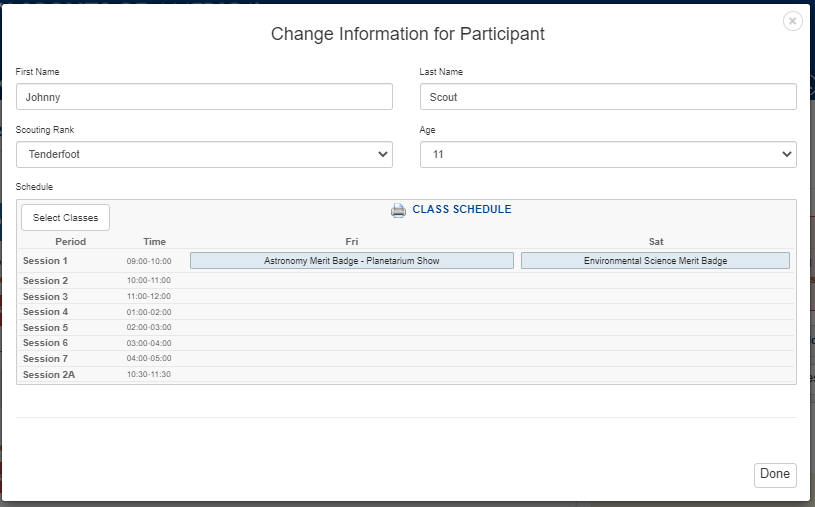Click the First Name input field
The height and width of the screenshot is (507, 815).
[x=204, y=97]
